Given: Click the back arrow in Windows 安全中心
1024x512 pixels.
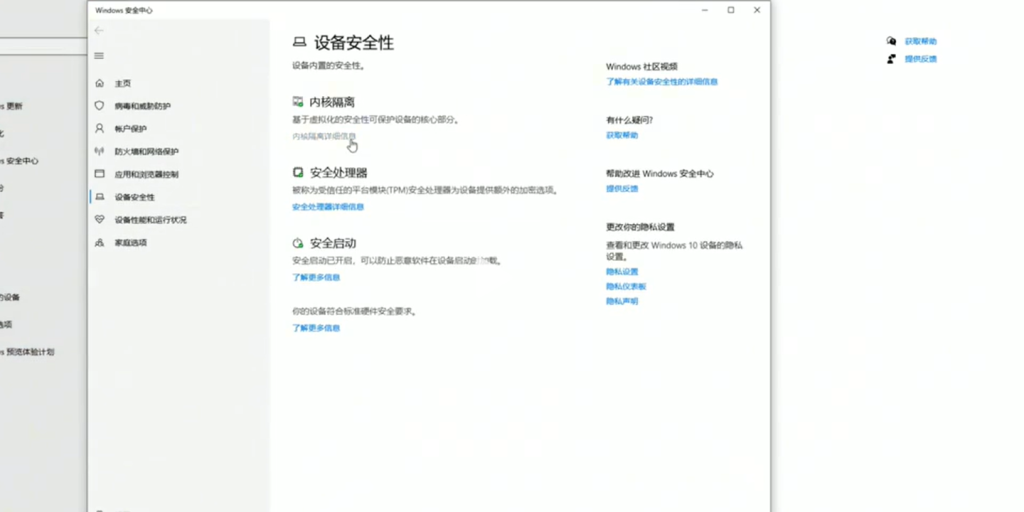Looking at the screenshot, I should pyautogui.click(x=99, y=31).
